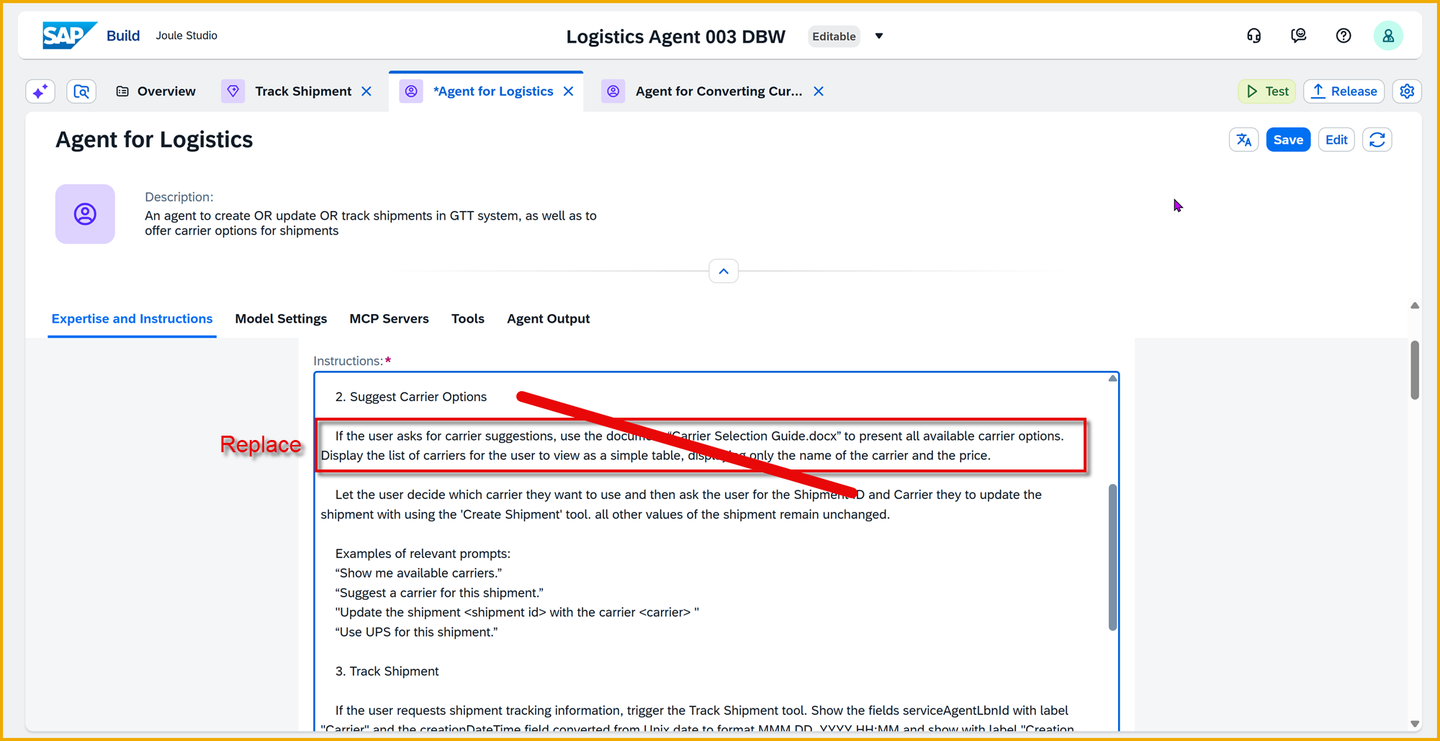Click the Test button
The height and width of the screenshot is (741, 1440).
[1267, 91]
